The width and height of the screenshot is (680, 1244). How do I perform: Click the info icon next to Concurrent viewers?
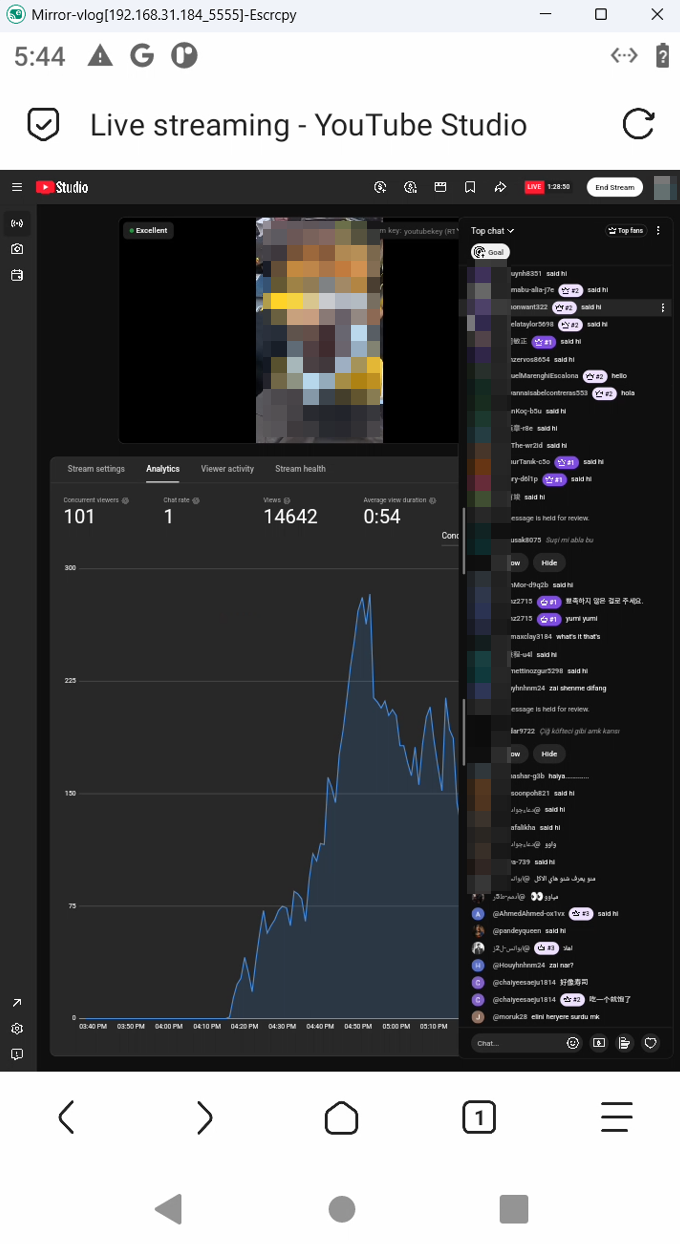(125, 500)
